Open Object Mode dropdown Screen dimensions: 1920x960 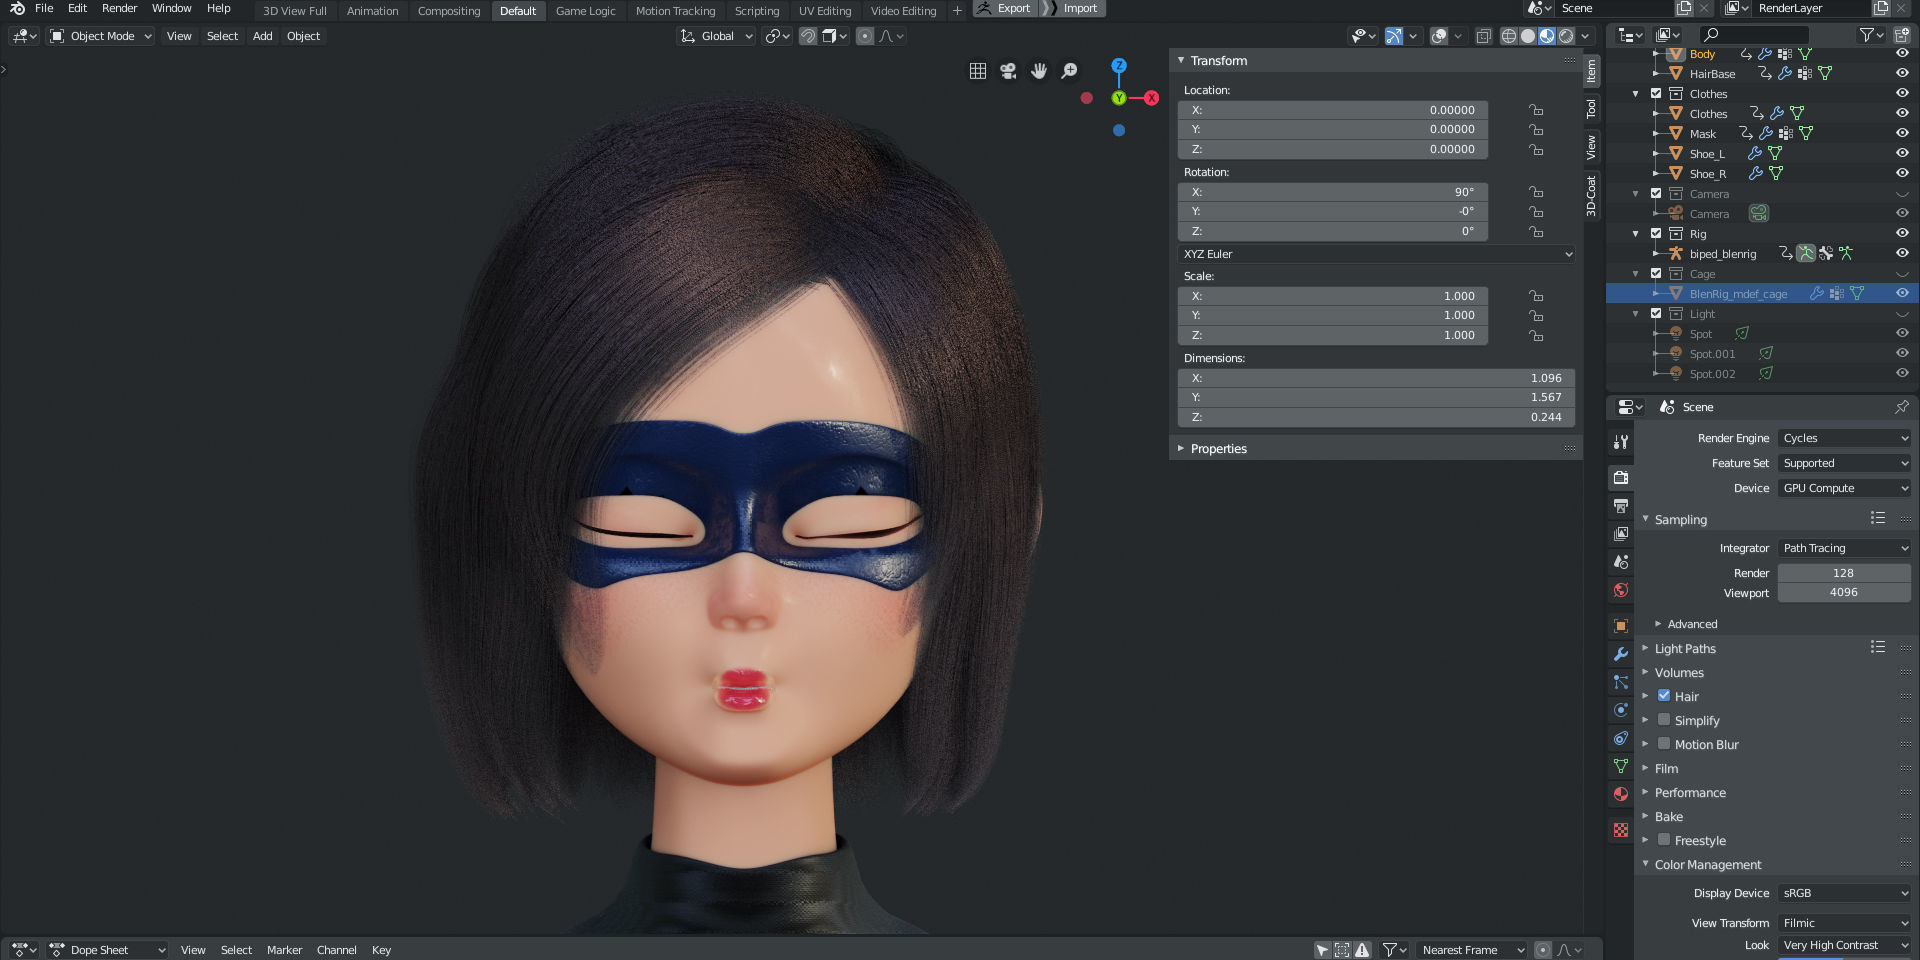tap(101, 36)
